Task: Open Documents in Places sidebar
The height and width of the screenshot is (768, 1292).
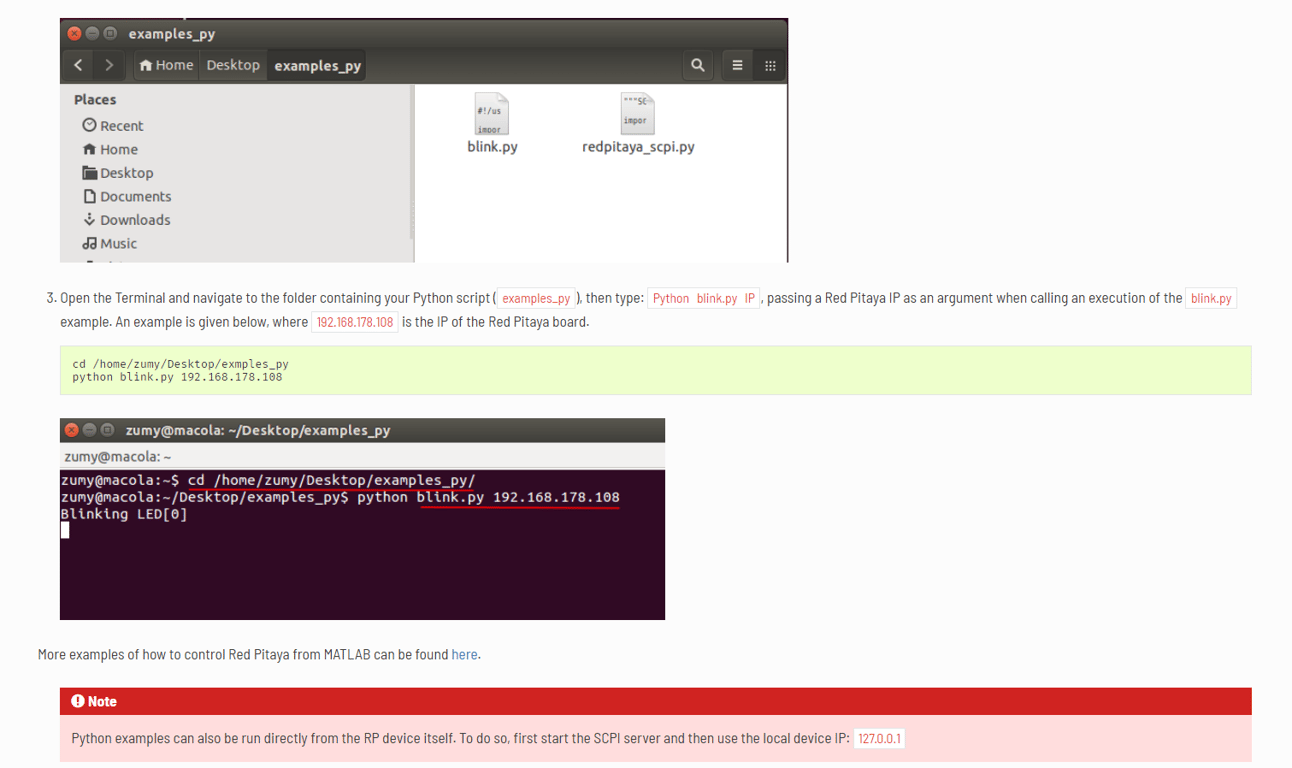Action: [x=127, y=196]
